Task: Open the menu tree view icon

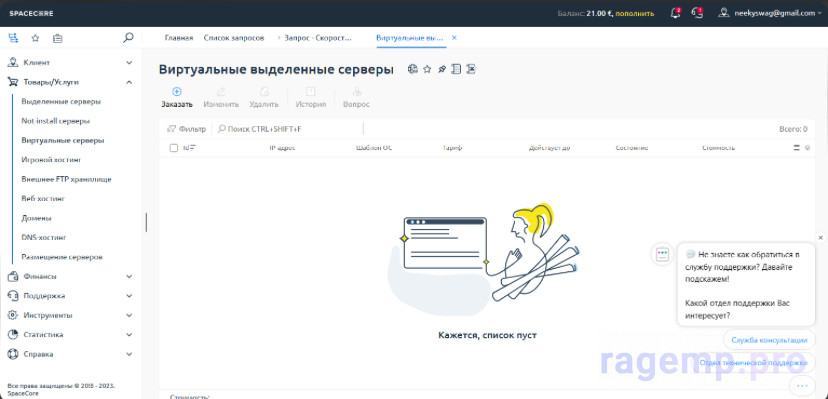Action: [x=13, y=38]
